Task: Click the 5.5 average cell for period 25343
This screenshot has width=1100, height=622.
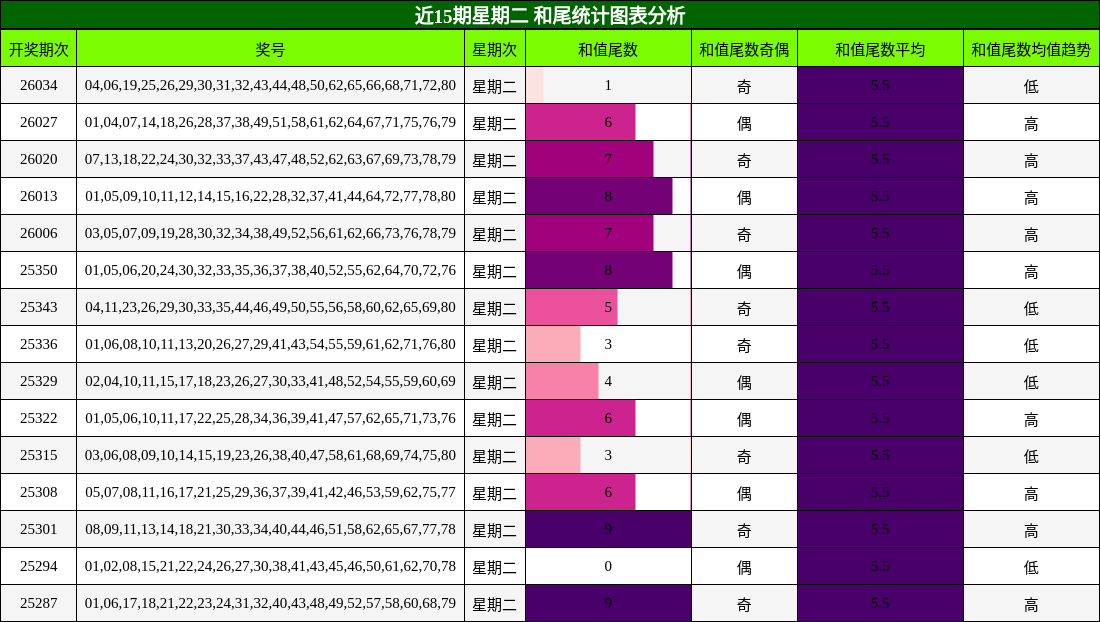Action: [880, 306]
